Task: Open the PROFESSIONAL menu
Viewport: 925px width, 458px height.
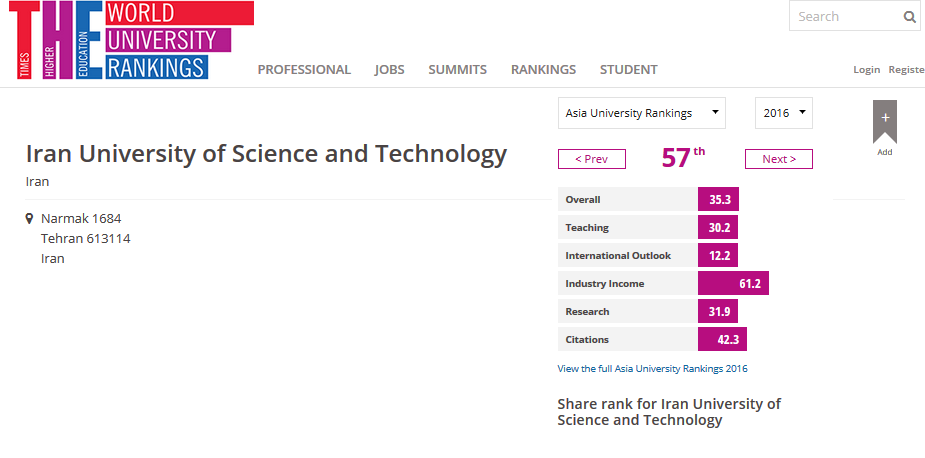Action: click(304, 70)
